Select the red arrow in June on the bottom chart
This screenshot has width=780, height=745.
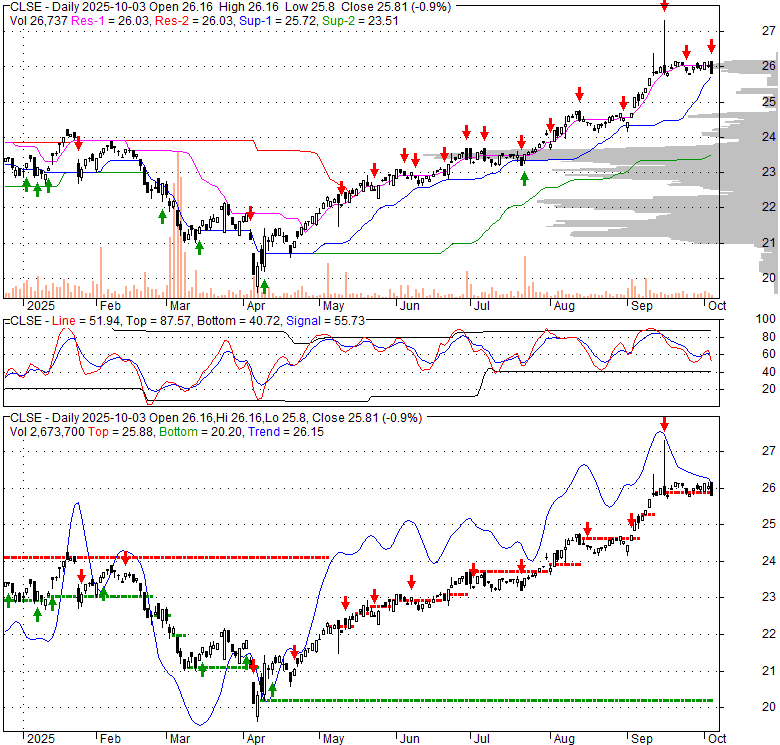coord(411,582)
